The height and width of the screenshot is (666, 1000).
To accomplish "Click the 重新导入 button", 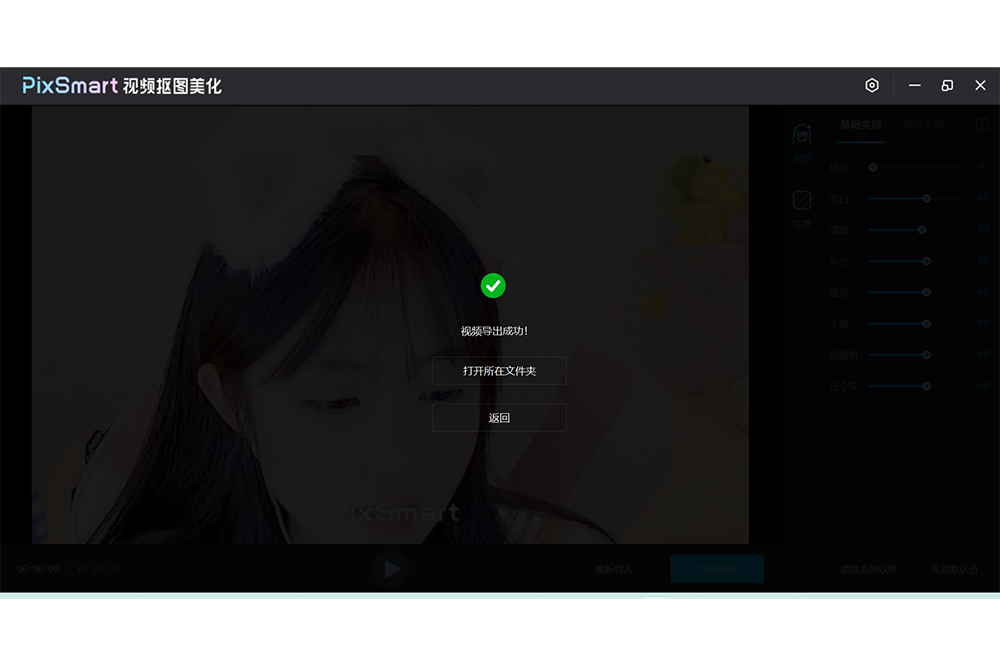I will [614, 570].
